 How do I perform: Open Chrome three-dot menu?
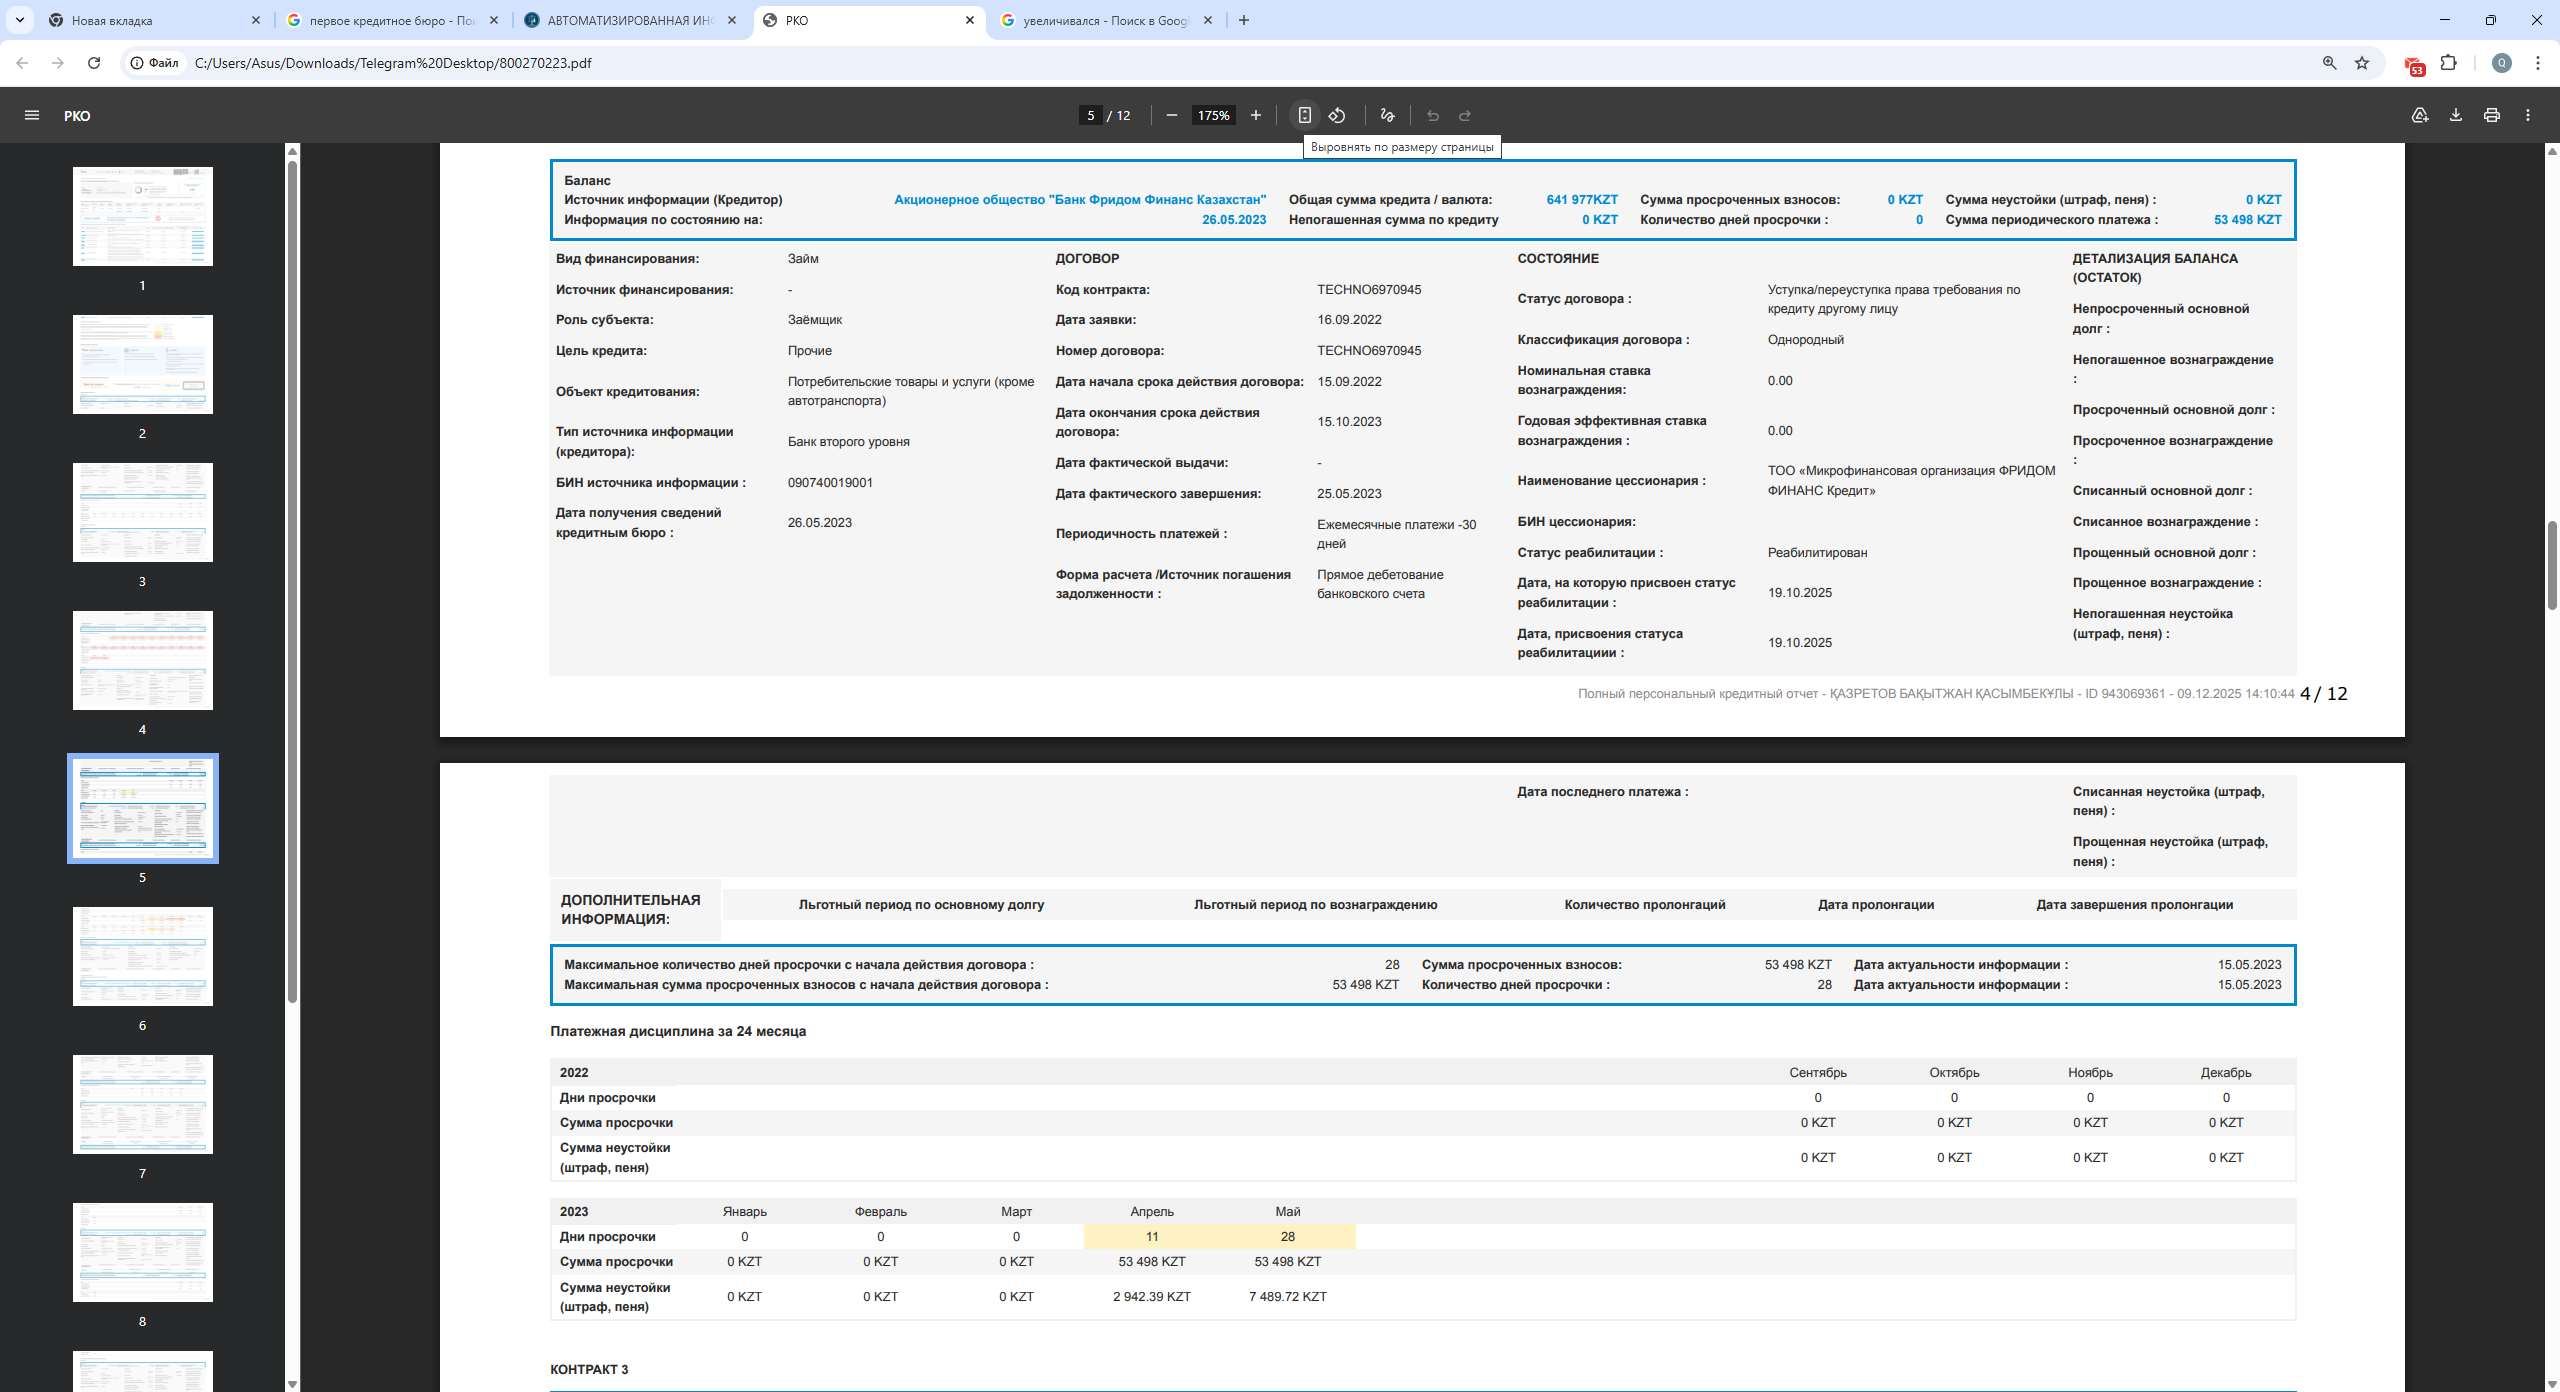pos(2537,63)
